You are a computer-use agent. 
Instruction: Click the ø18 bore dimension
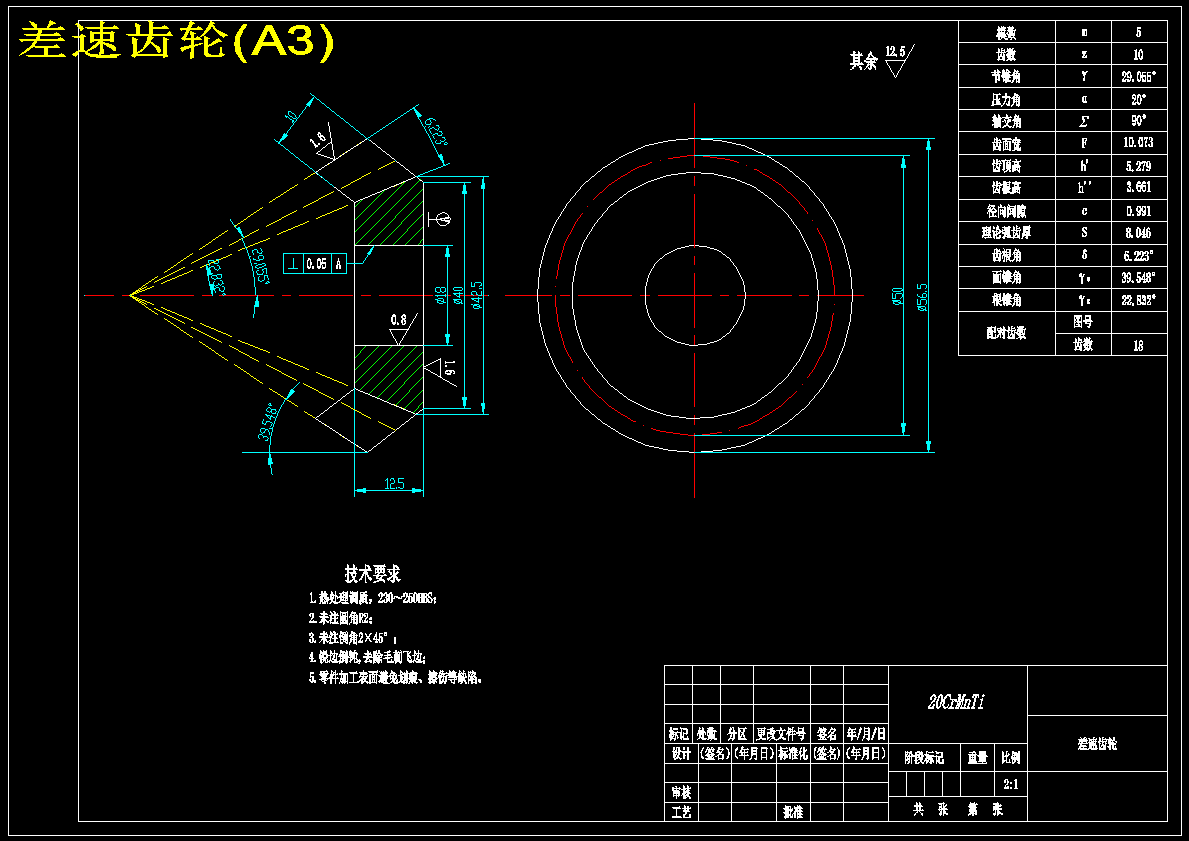[x=440, y=296]
